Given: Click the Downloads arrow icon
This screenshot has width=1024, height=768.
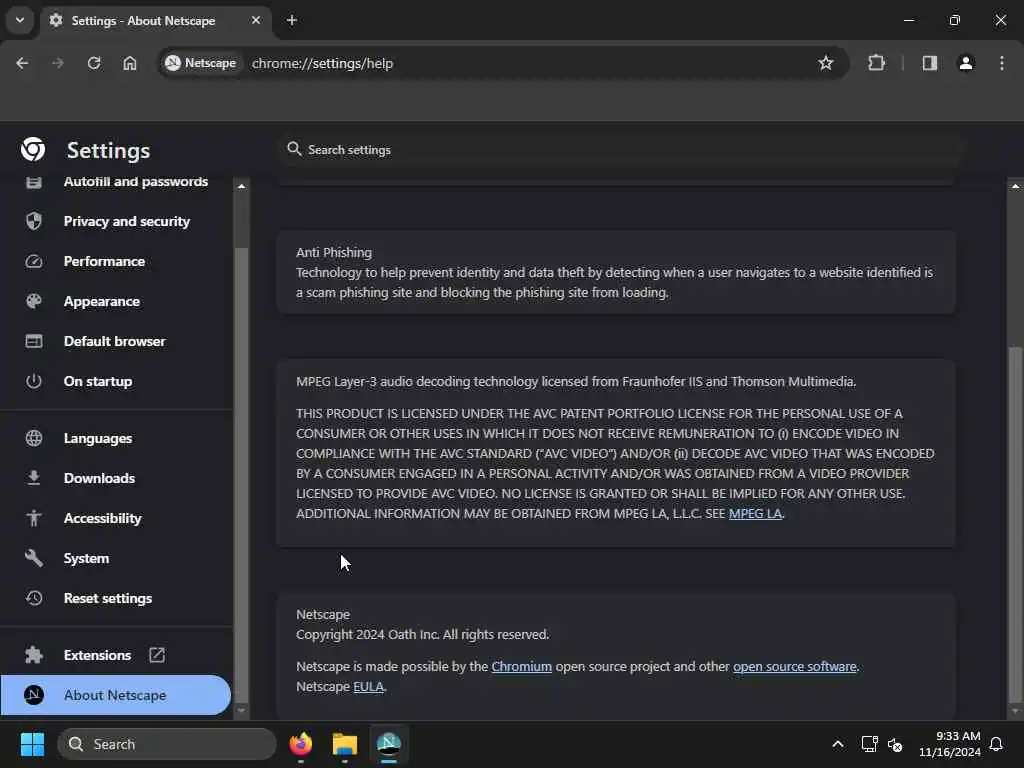Looking at the screenshot, I should click(x=34, y=478).
